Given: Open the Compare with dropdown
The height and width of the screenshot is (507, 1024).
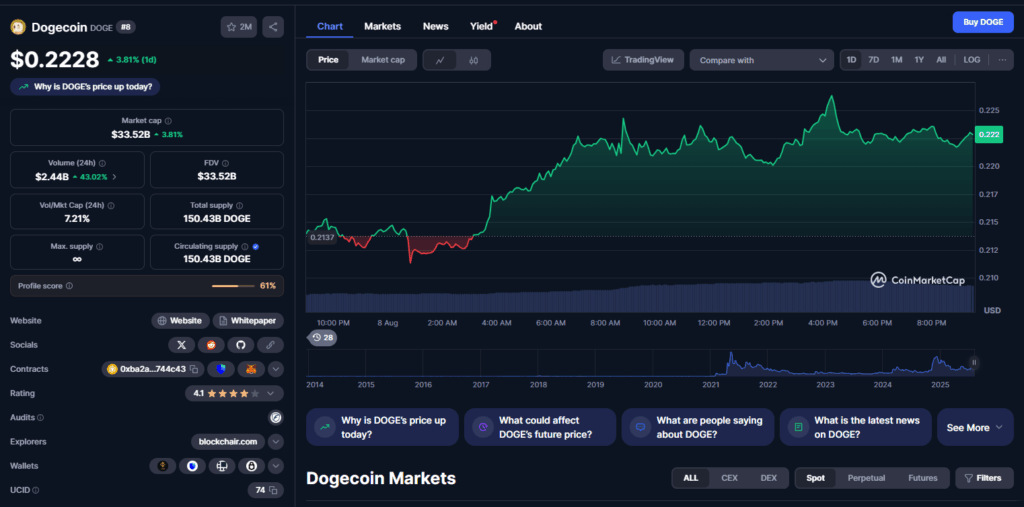Looking at the screenshot, I should pyautogui.click(x=761, y=60).
